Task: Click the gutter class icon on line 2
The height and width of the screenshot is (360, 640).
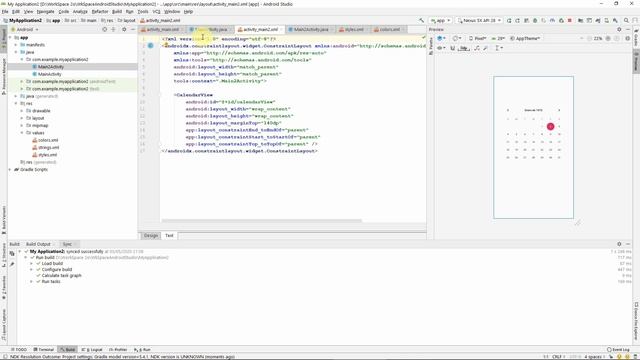Action: click(151, 46)
